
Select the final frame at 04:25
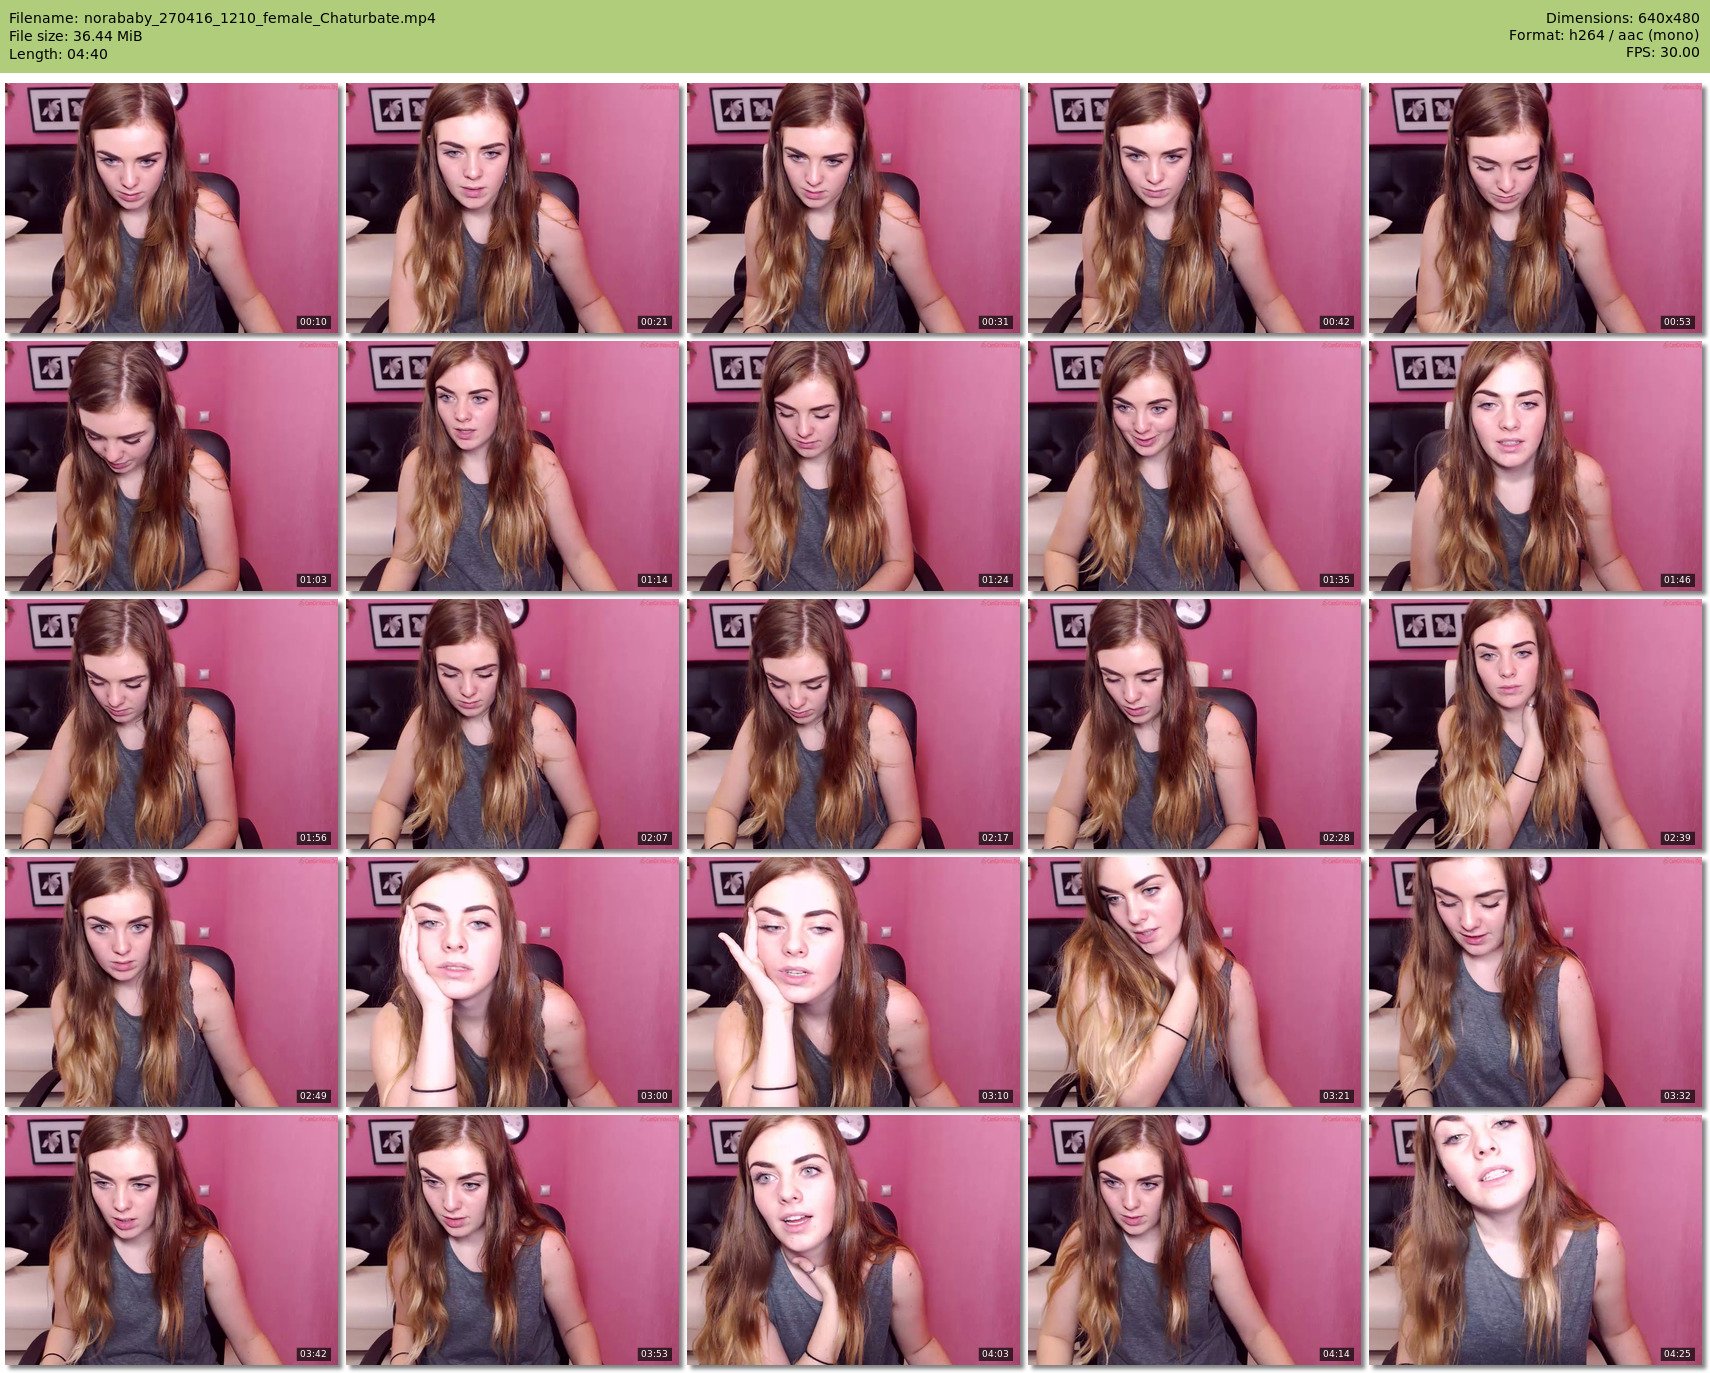1535,1240
